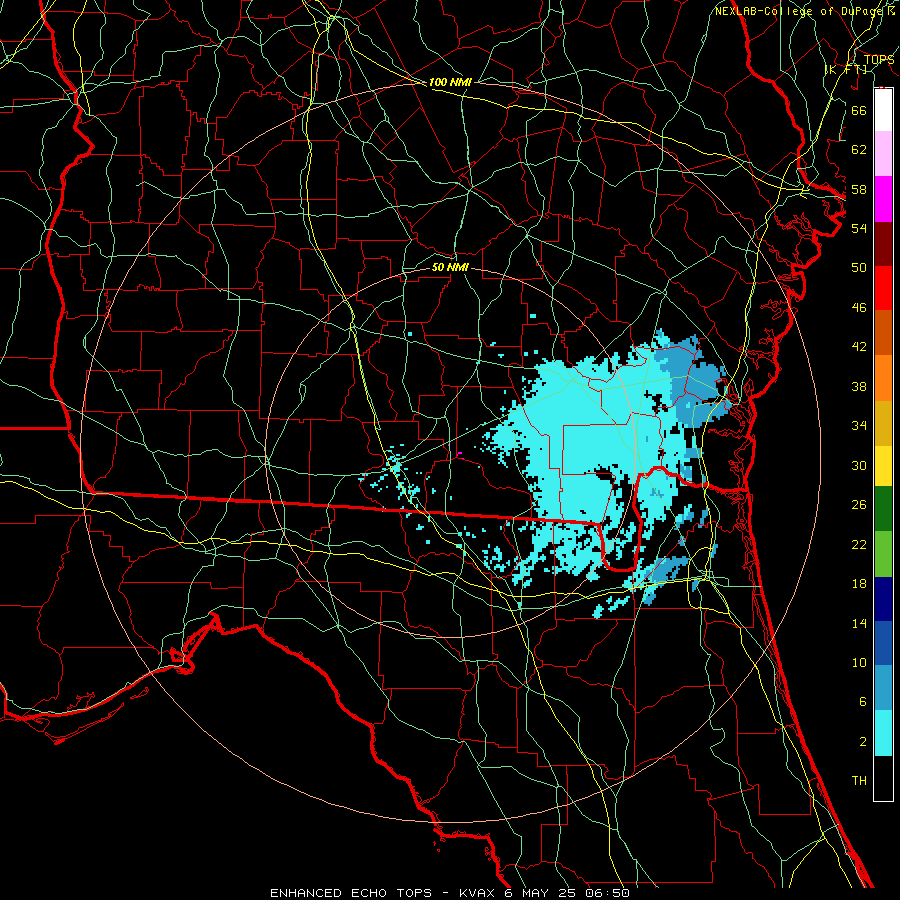Click the "26" legend value
Image resolution: width=900 pixels, height=900 pixels.
click(859, 505)
